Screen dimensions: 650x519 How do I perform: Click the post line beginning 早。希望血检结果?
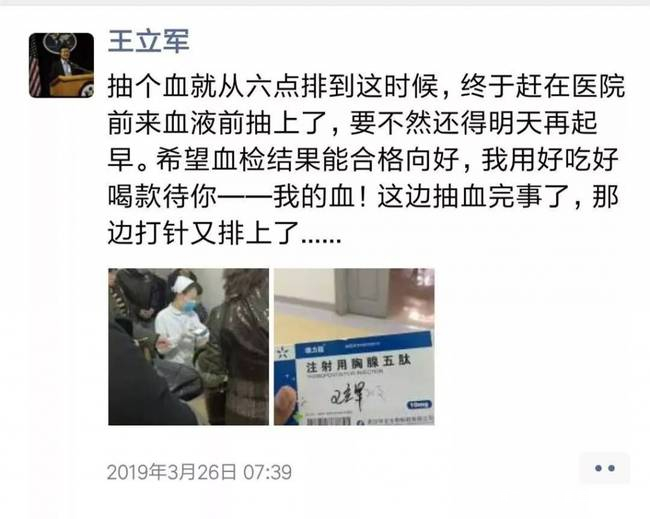(x=363, y=160)
